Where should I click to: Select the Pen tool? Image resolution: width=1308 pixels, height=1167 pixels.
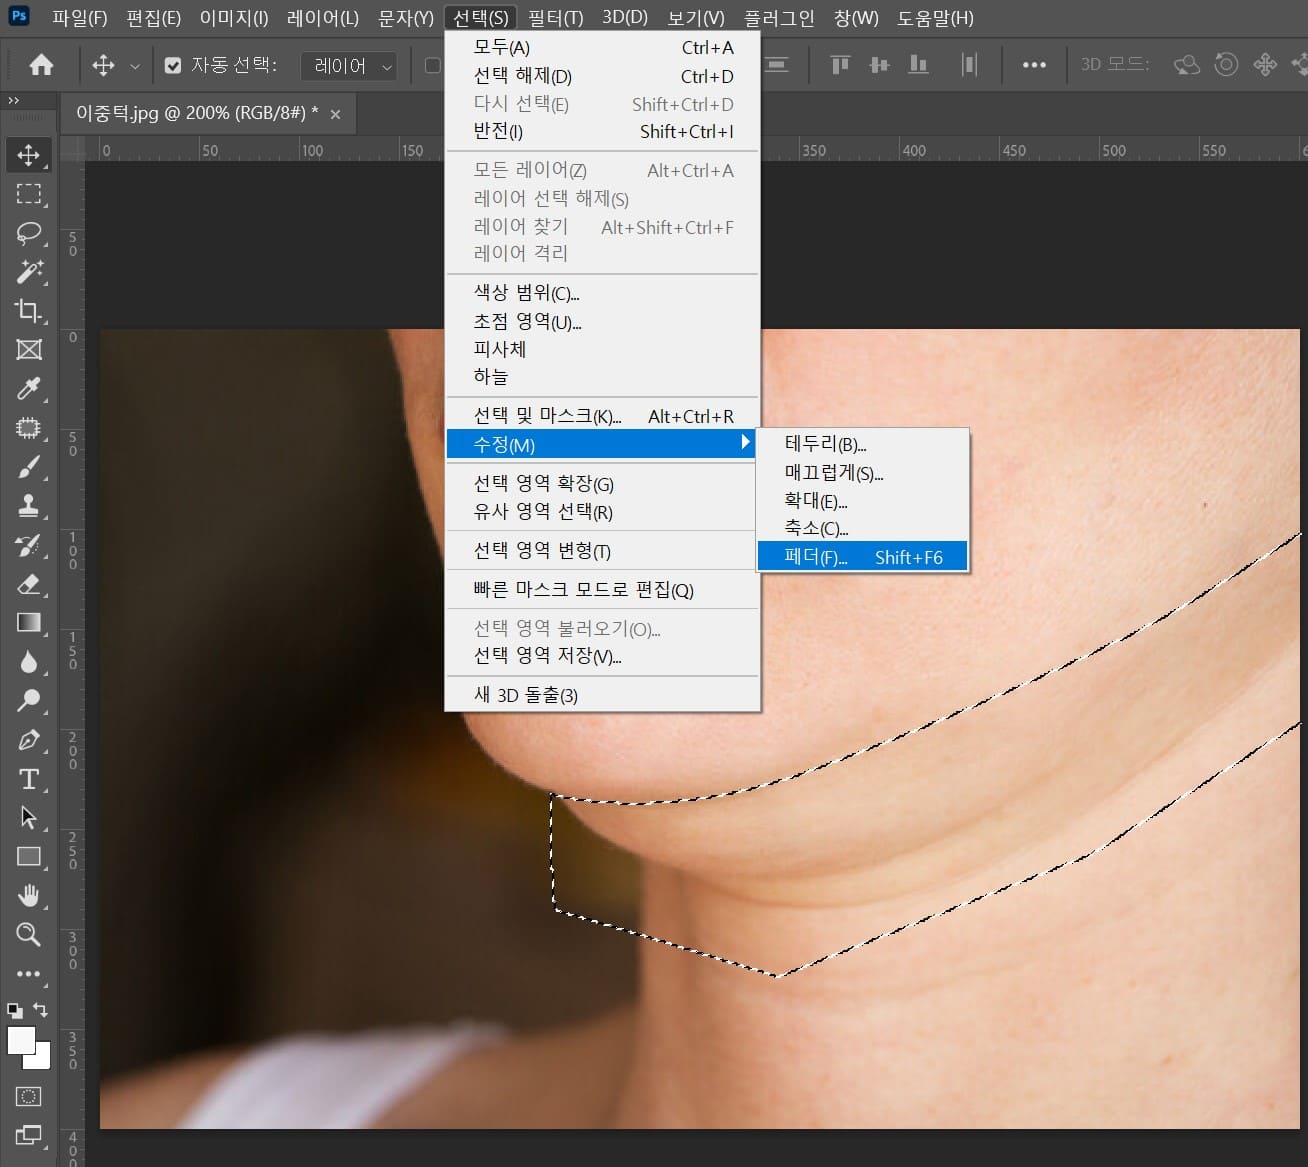28,740
